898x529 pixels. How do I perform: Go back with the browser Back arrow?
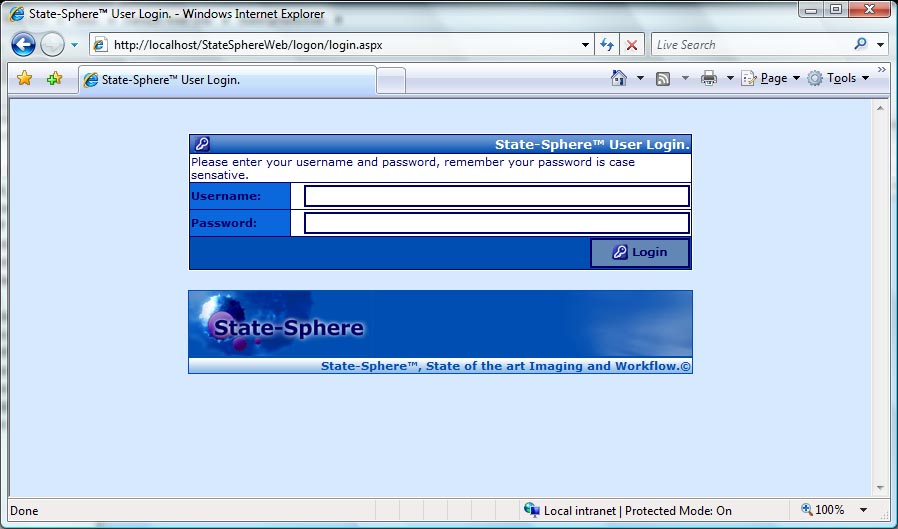23,45
